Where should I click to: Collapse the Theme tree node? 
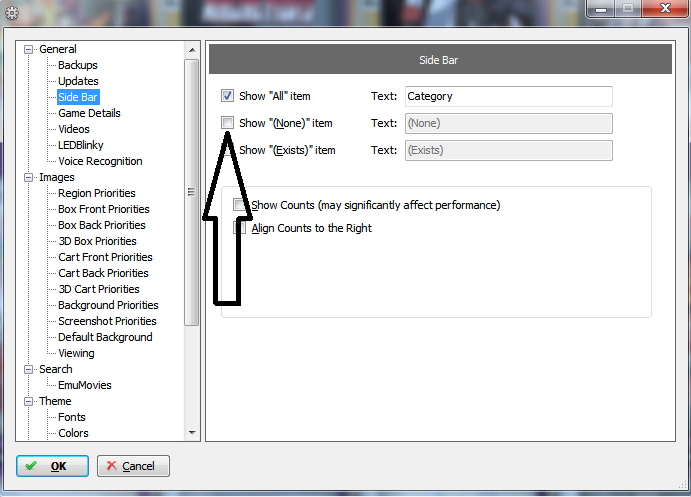[x=28, y=401]
